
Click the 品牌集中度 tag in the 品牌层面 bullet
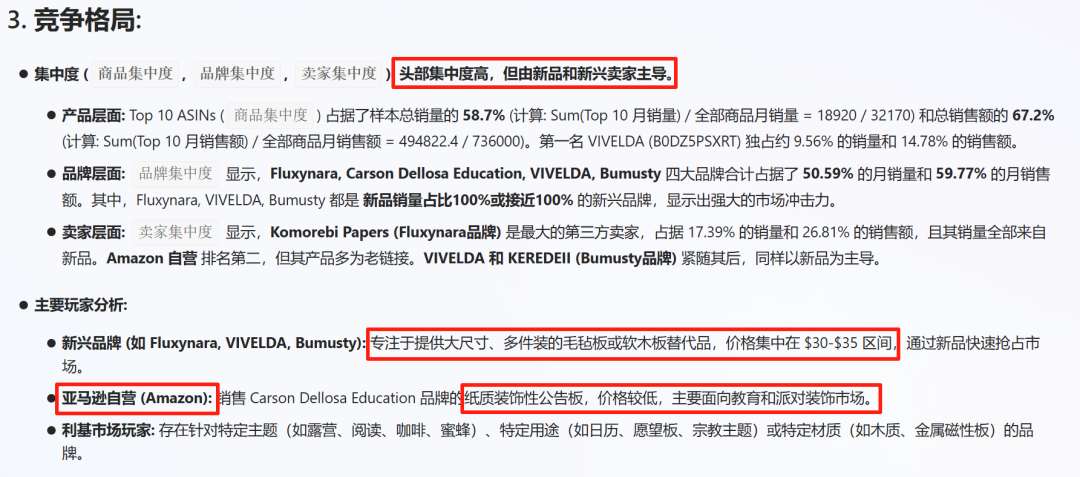click(x=175, y=173)
